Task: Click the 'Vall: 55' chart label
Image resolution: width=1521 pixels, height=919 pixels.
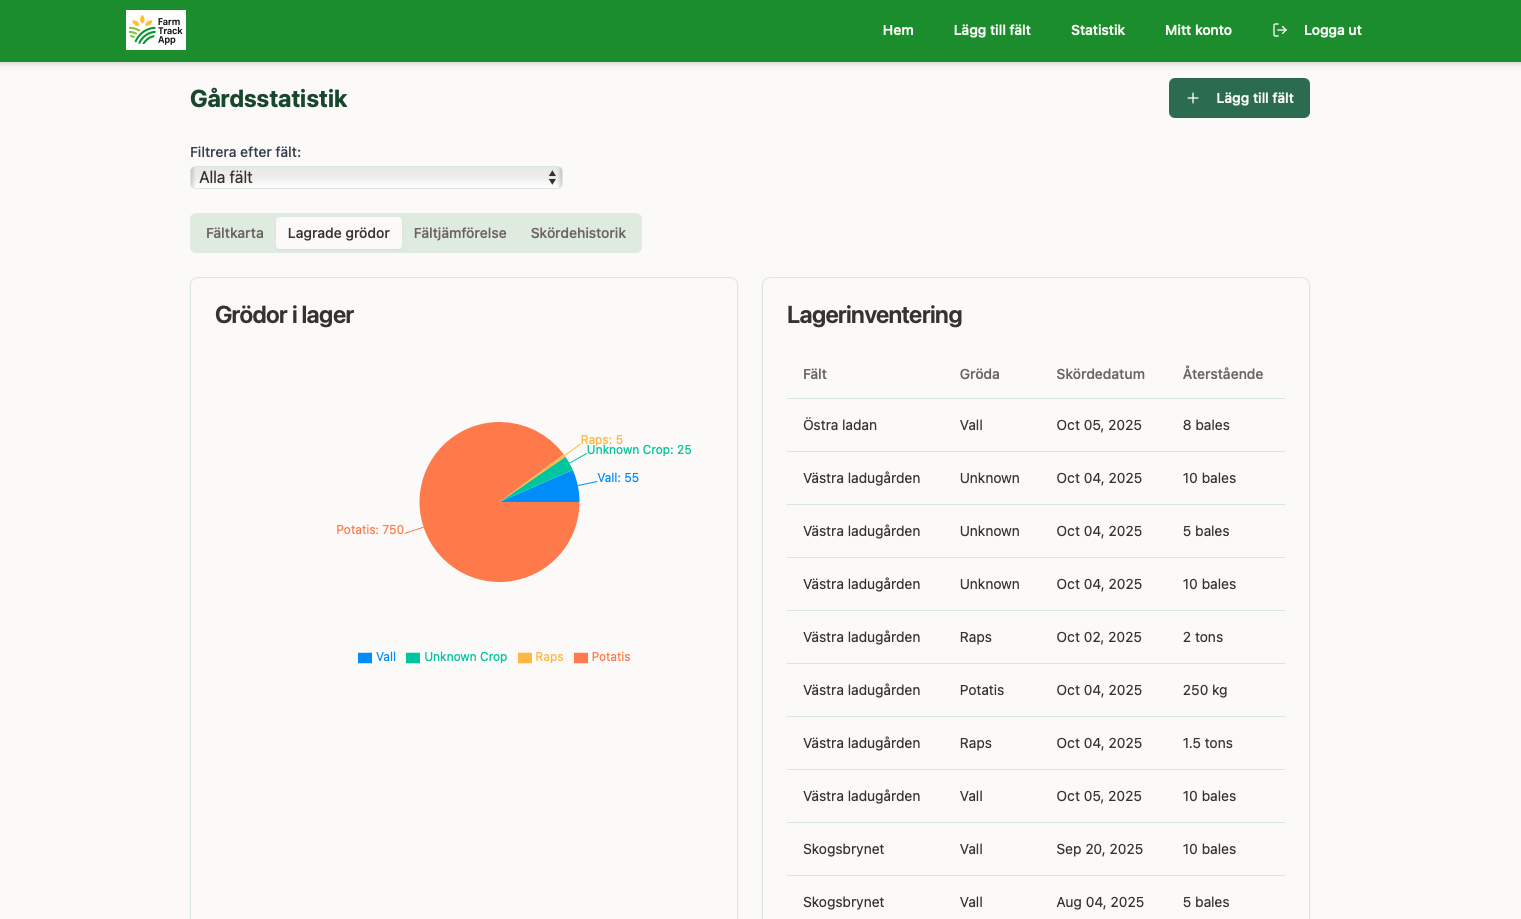Action: 618,478
